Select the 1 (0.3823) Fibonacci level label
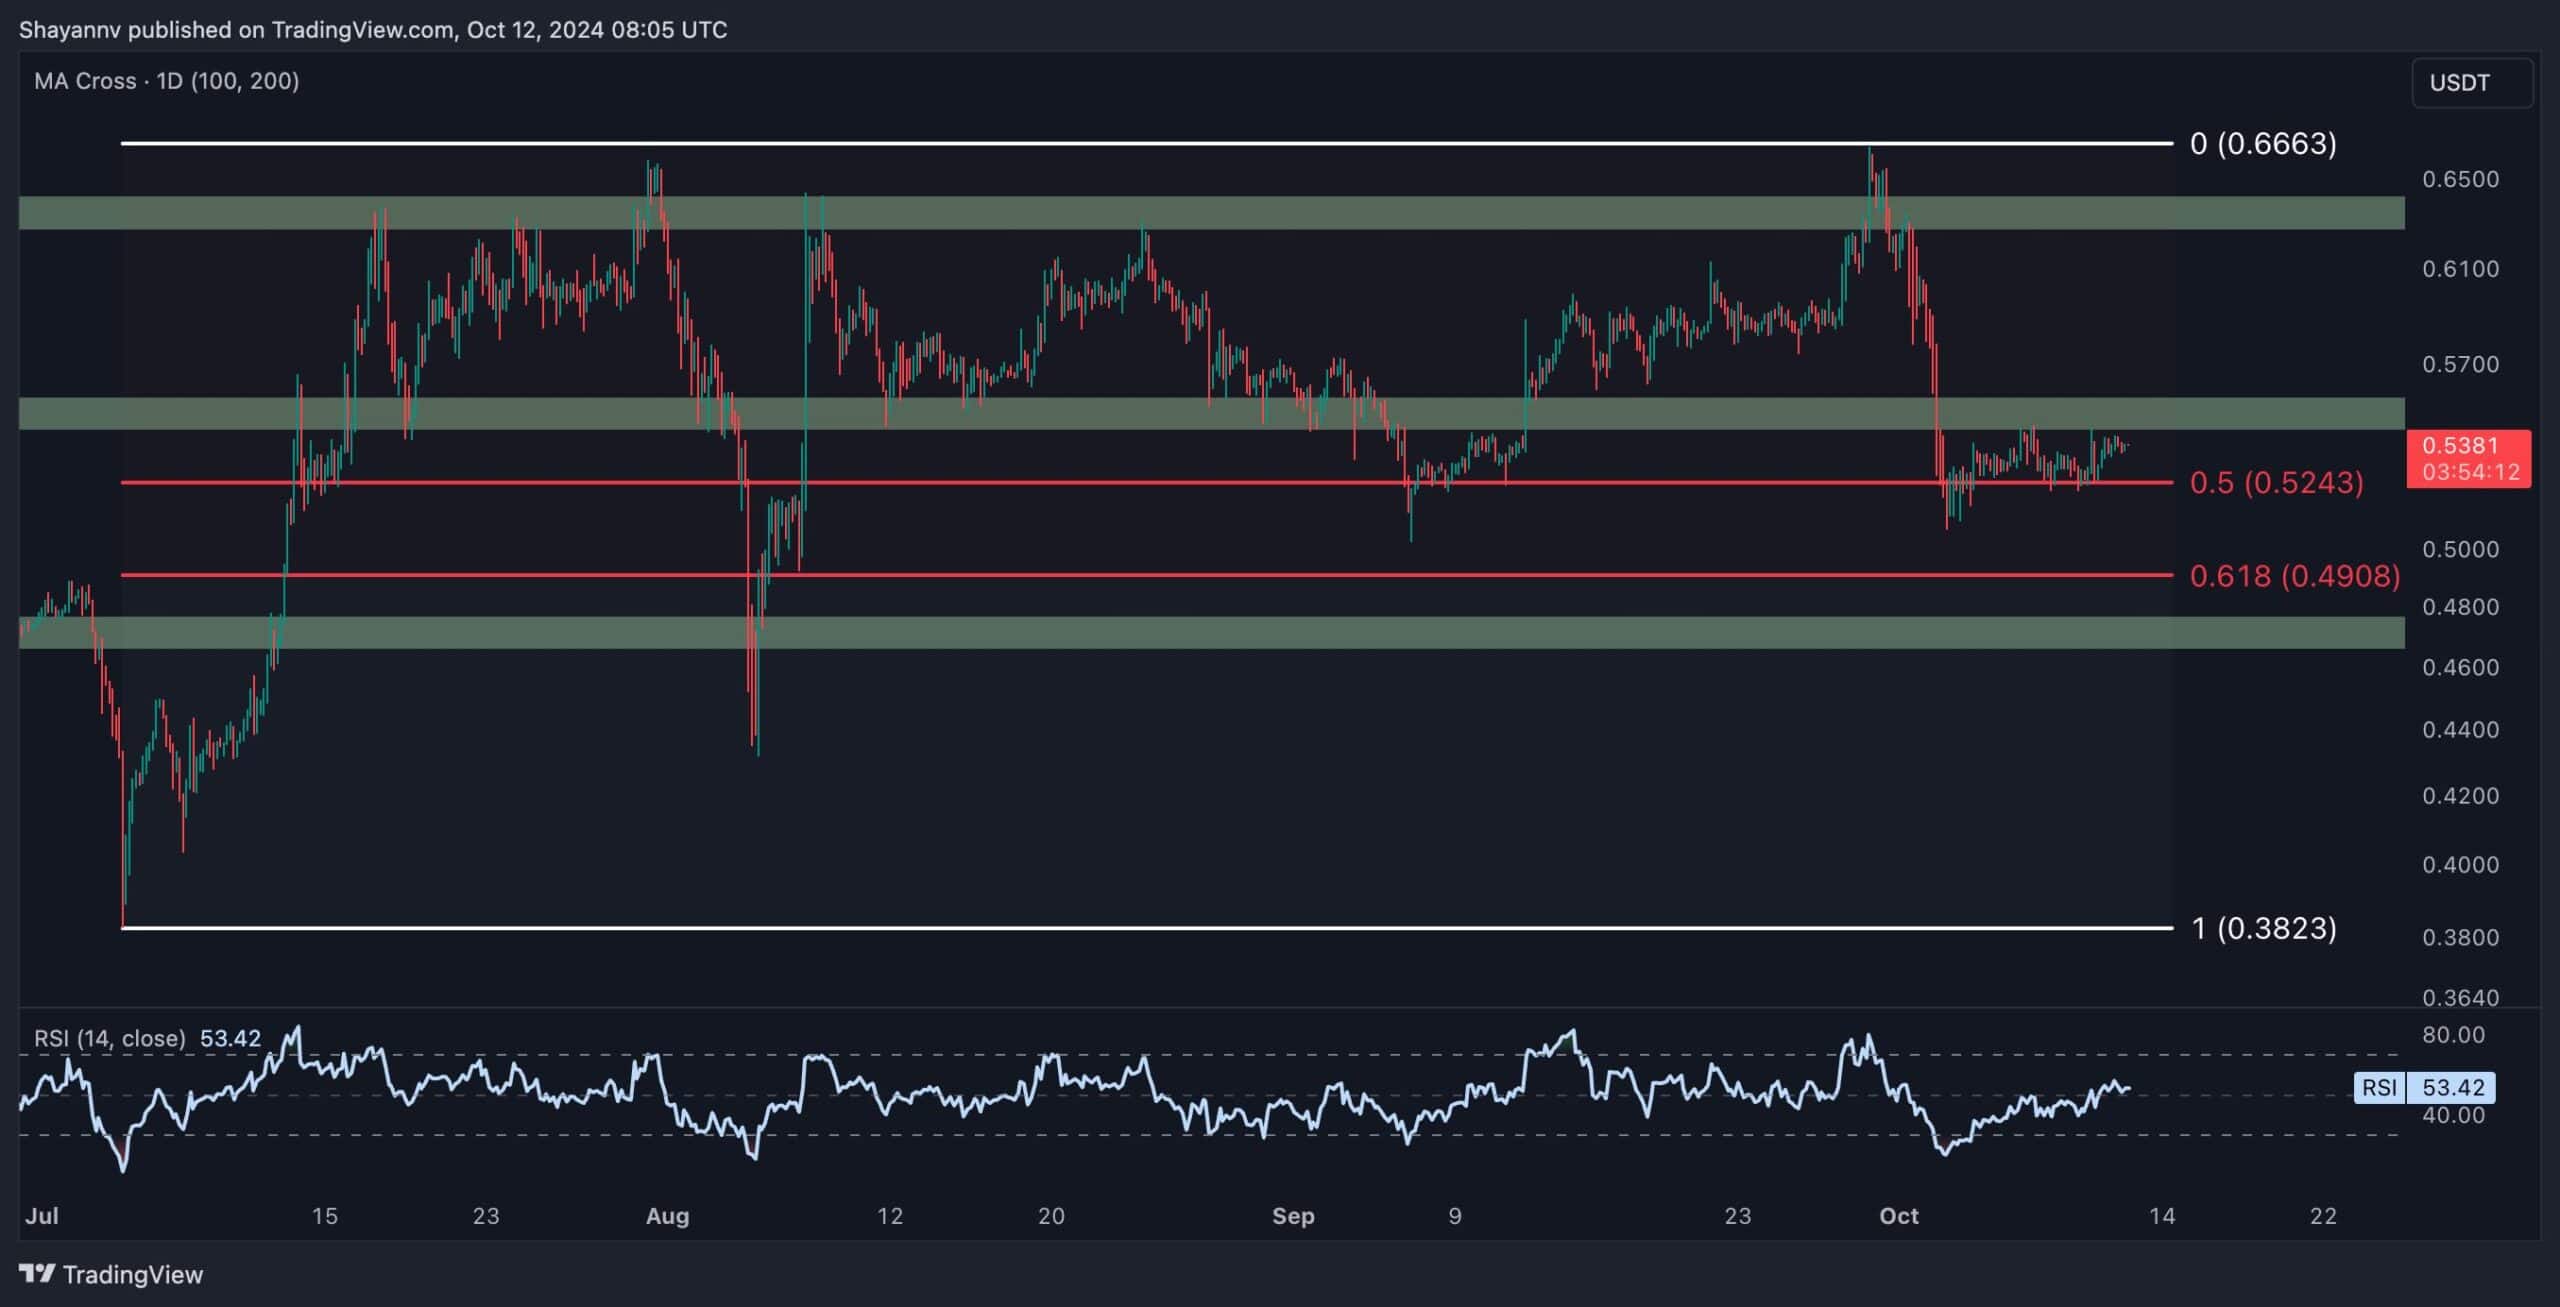2560x1307 pixels. [x=2263, y=928]
